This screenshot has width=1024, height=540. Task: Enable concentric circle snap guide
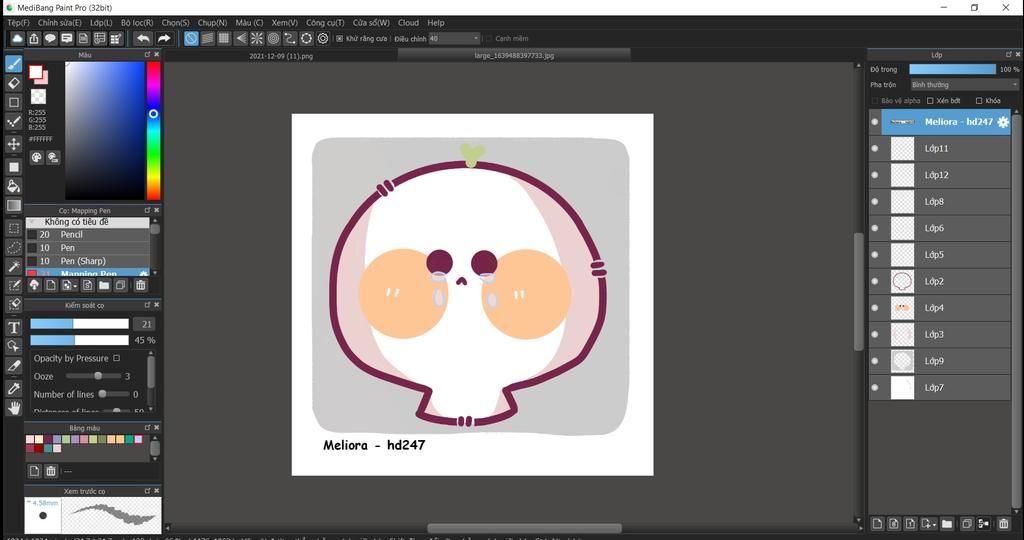coord(274,39)
